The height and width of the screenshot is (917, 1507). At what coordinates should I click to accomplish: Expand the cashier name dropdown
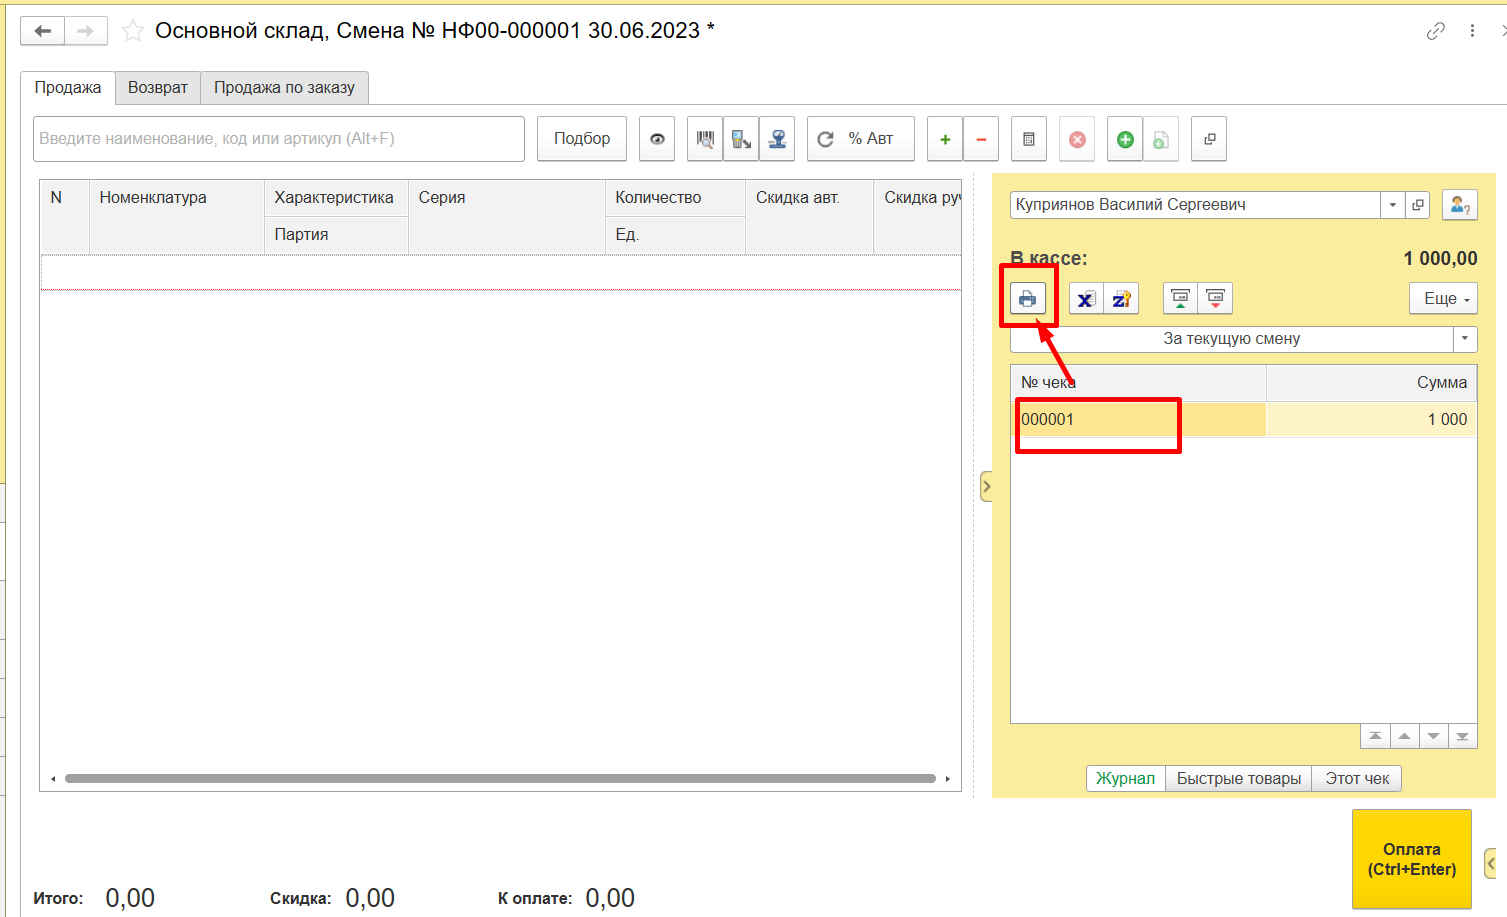coord(1392,205)
